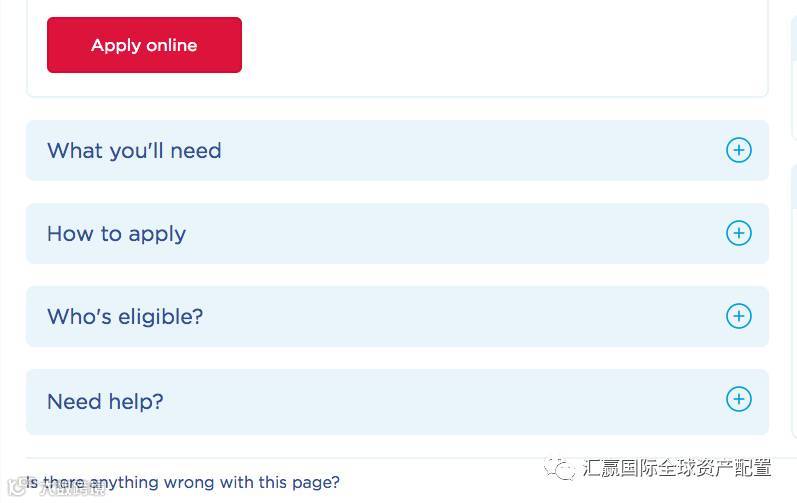The height and width of the screenshot is (503, 797).
Task: Click the plus icon beside What you'll need
Action: click(x=739, y=150)
